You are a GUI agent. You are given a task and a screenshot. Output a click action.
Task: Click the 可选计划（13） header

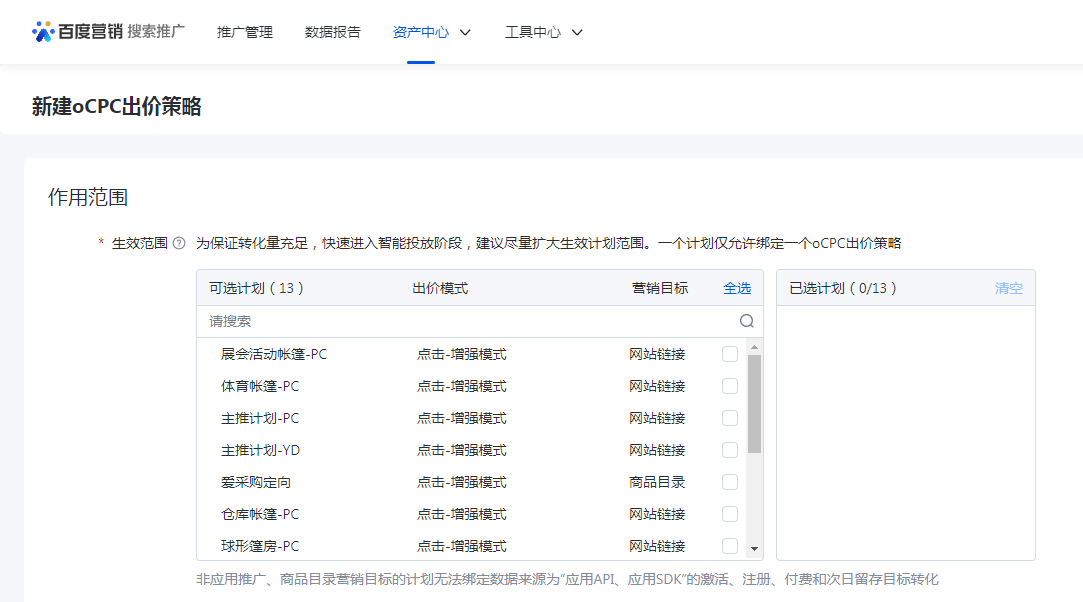[256, 288]
